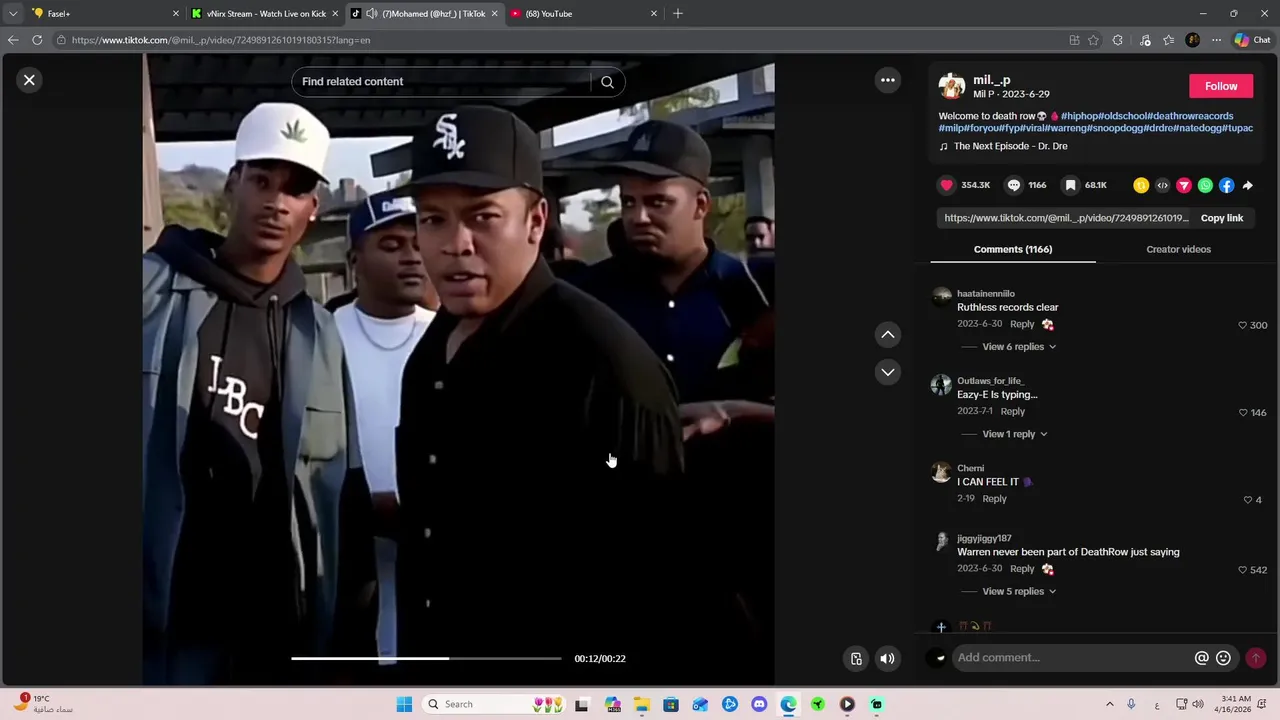Open the three-dot more options menu on the video
This screenshot has width=1280, height=720.
[x=888, y=80]
